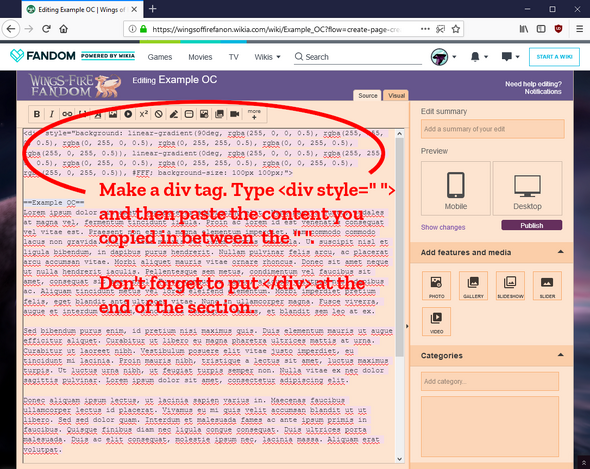Click the Add category input field

pos(490,381)
